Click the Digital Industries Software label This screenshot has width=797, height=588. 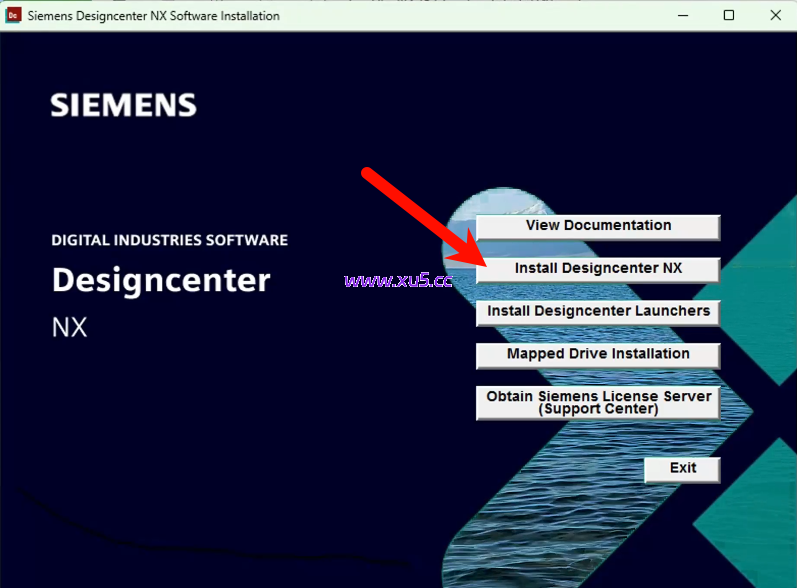(169, 241)
